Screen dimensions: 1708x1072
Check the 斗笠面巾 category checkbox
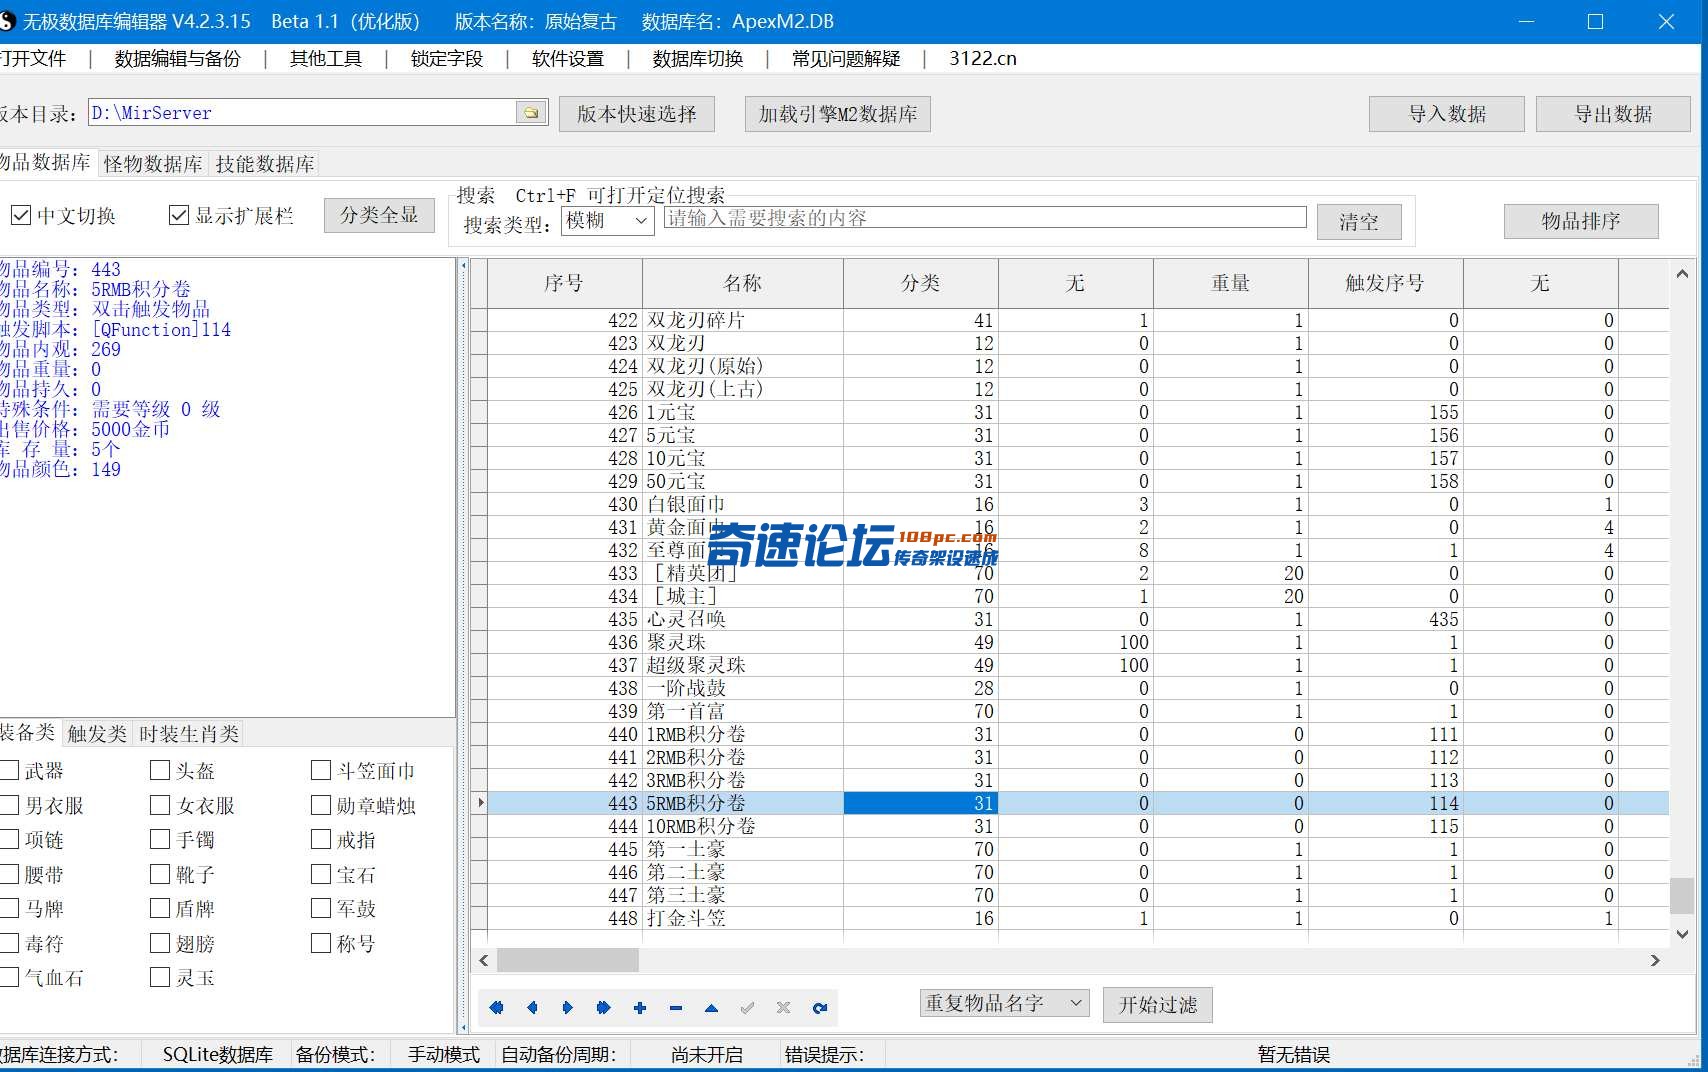(x=321, y=770)
